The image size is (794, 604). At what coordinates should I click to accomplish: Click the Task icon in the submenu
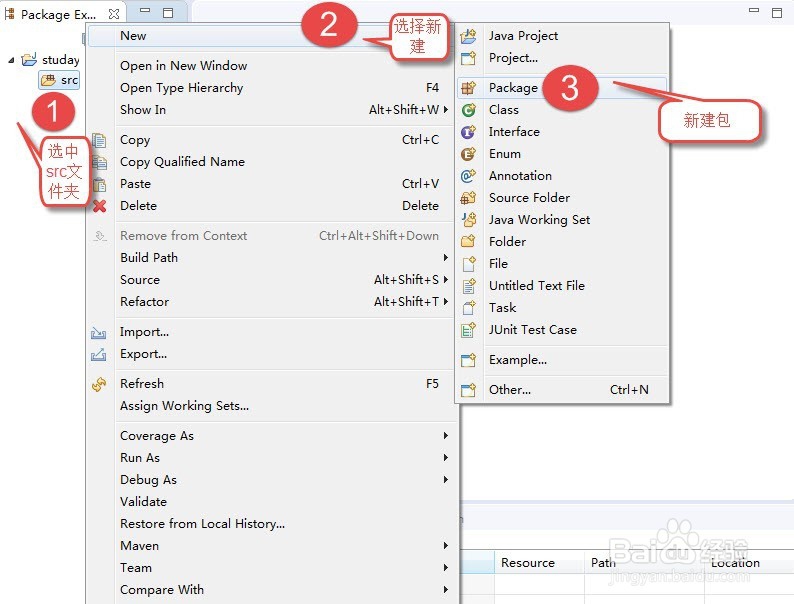469,308
